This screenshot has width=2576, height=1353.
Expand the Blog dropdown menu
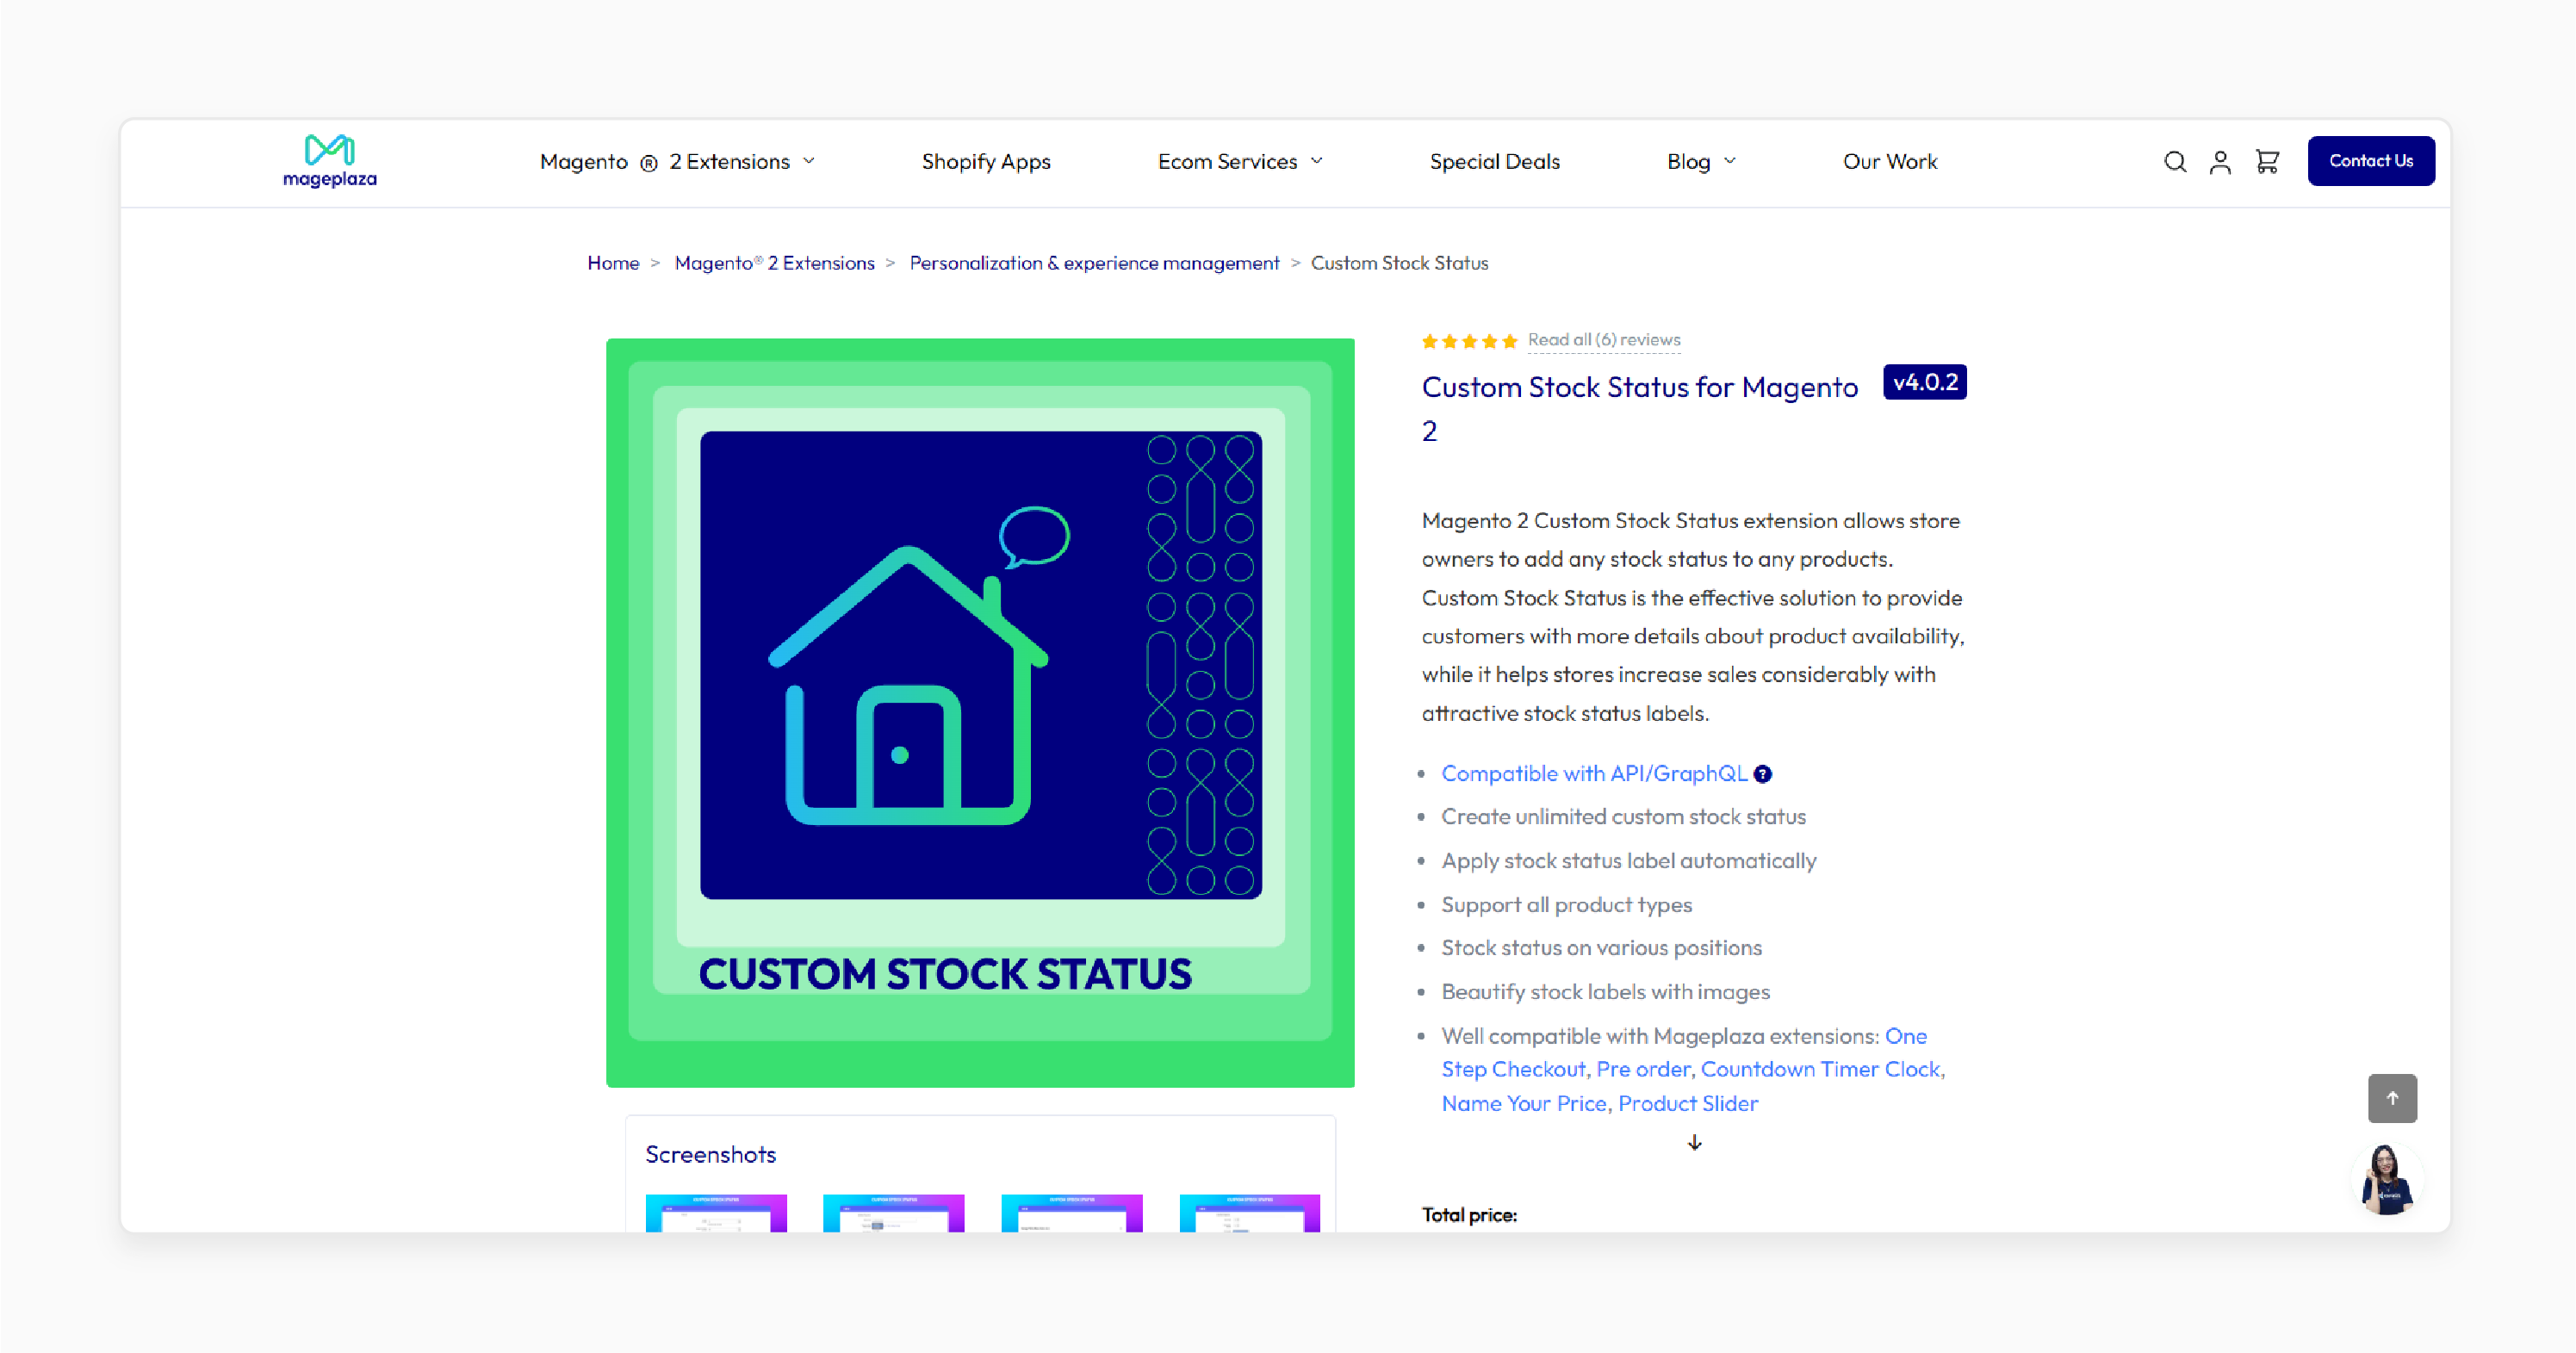[x=1701, y=162]
